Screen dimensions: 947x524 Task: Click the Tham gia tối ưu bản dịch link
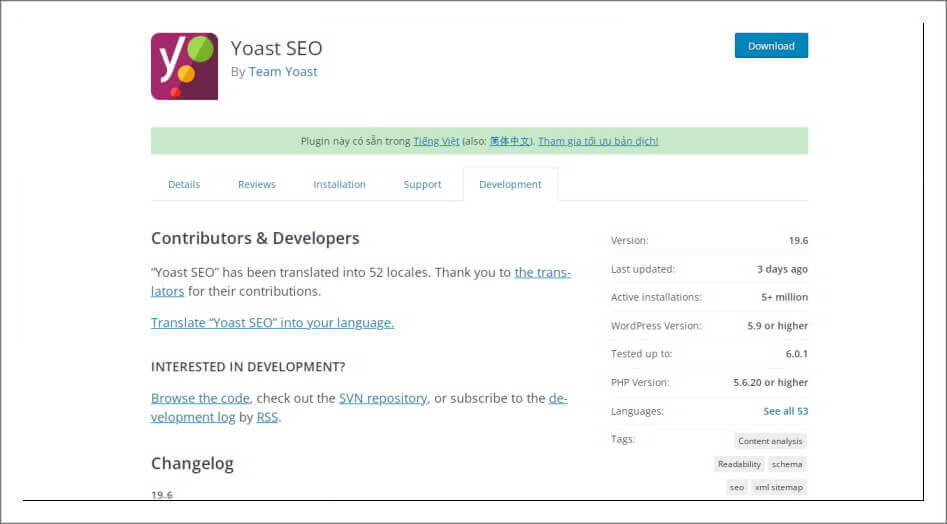(598, 141)
